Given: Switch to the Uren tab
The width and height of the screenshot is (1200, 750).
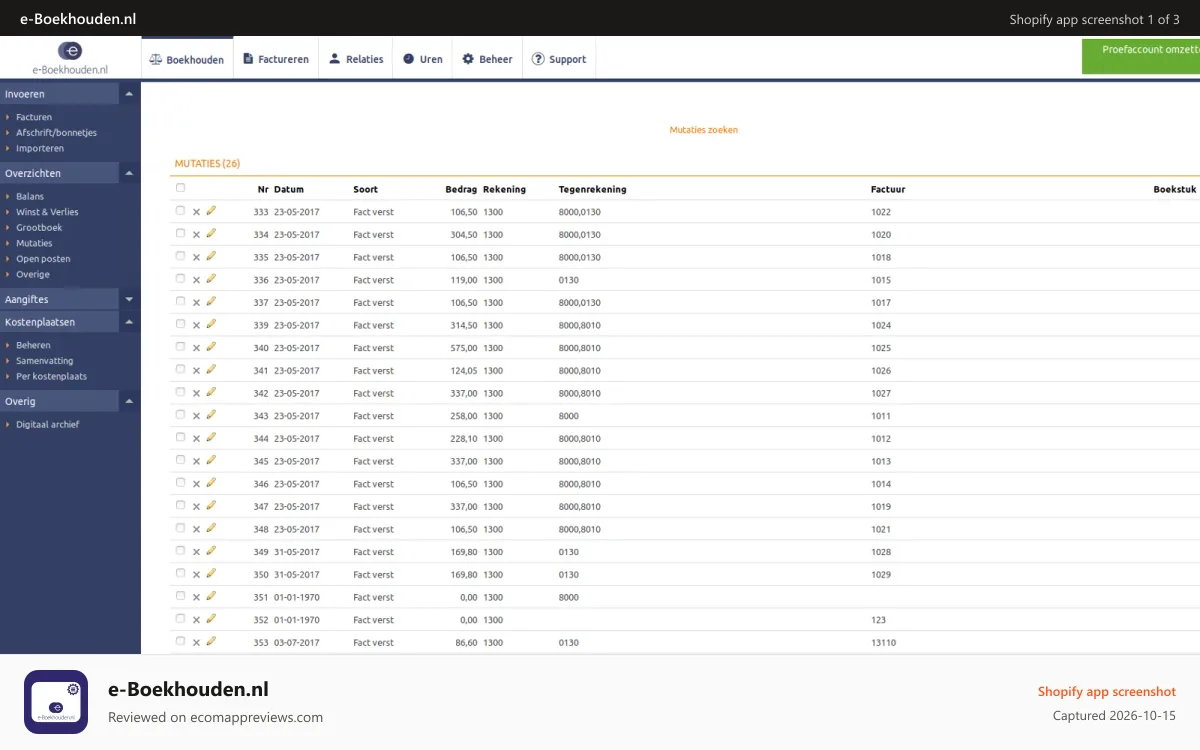Looking at the screenshot, I should tap(422, 59).
